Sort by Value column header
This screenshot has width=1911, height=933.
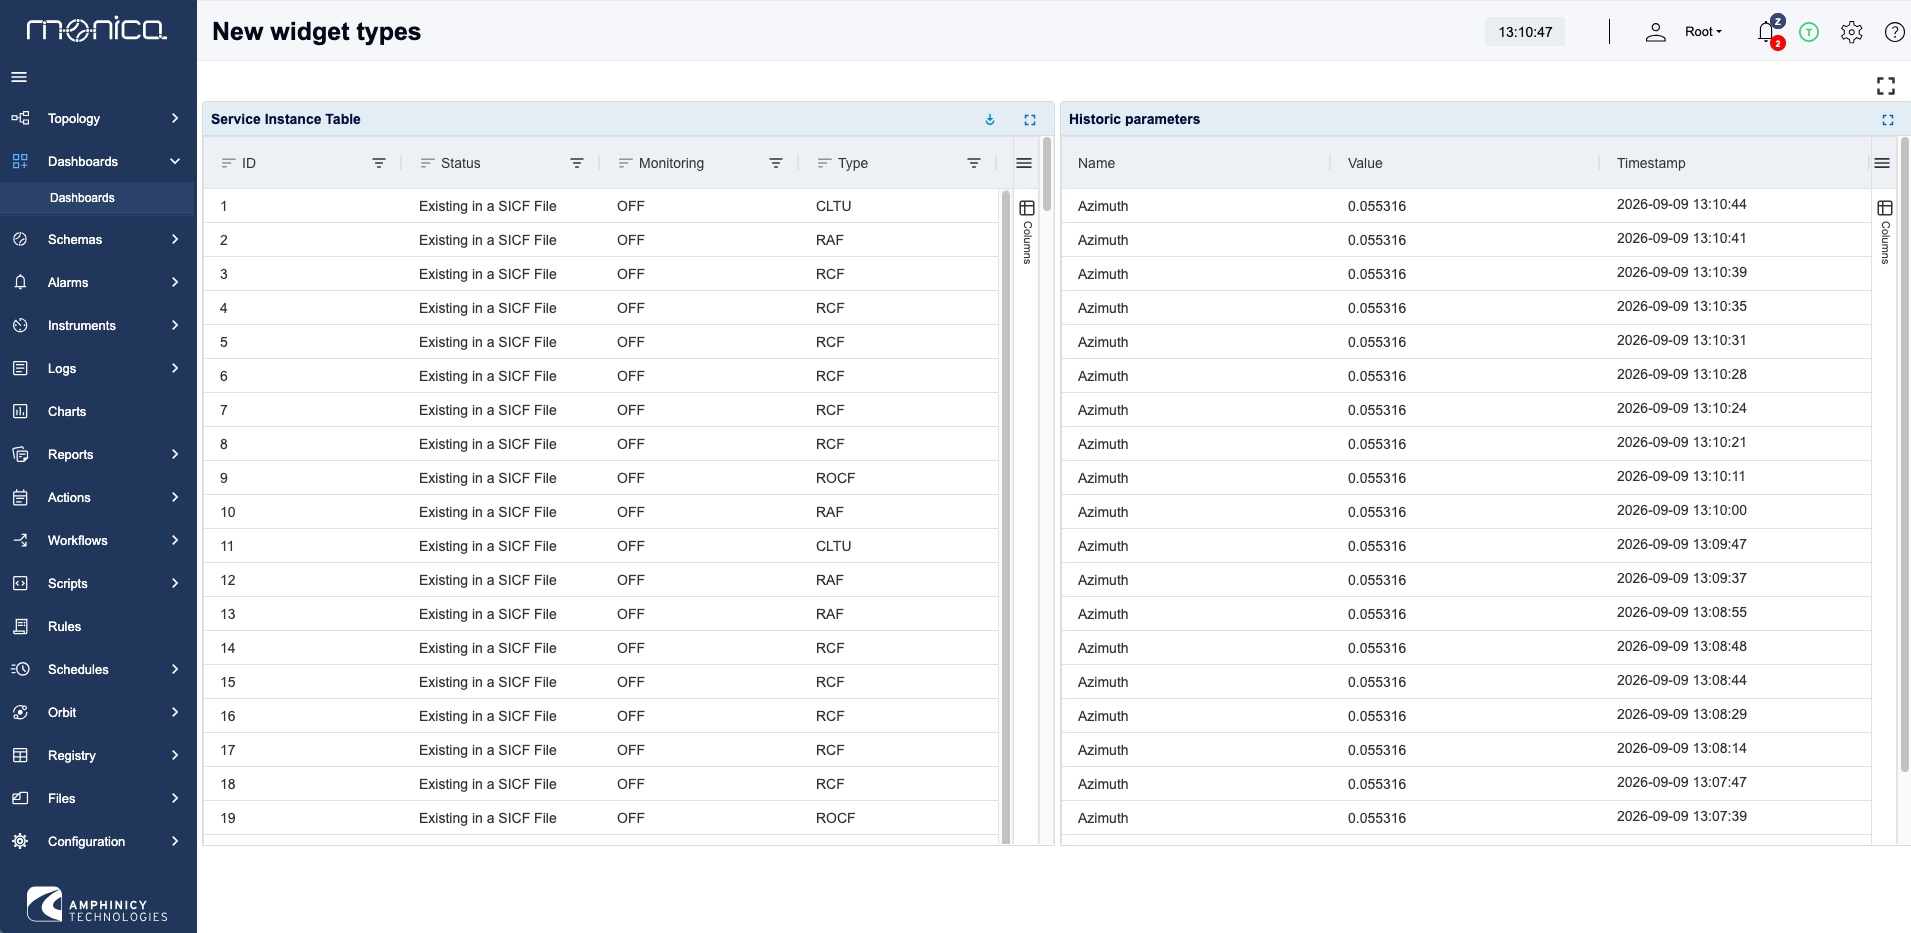click(x=1365, y=163)
